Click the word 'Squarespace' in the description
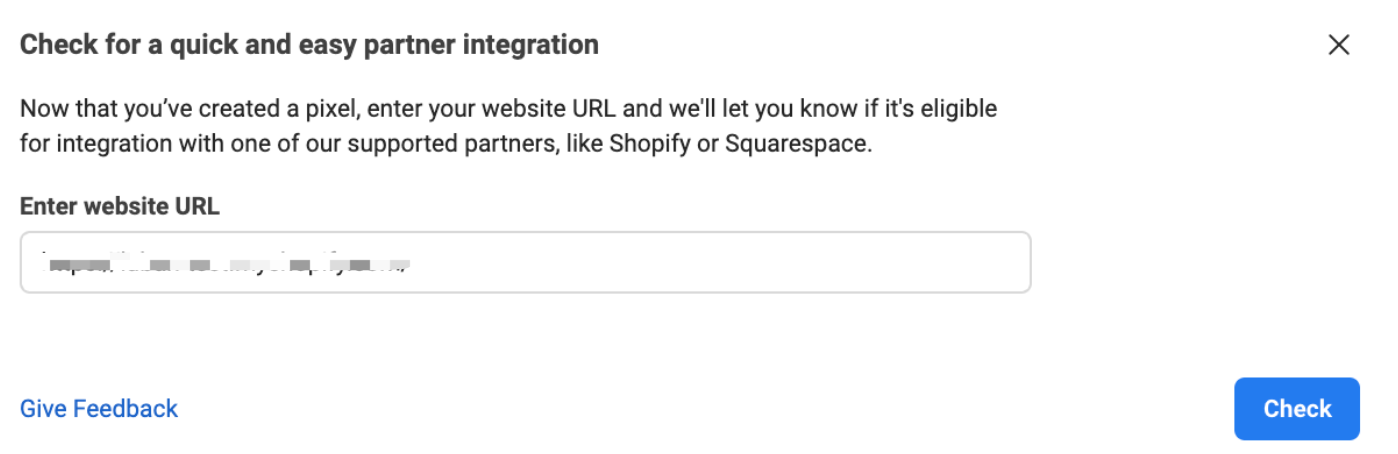 click(799, 143)
